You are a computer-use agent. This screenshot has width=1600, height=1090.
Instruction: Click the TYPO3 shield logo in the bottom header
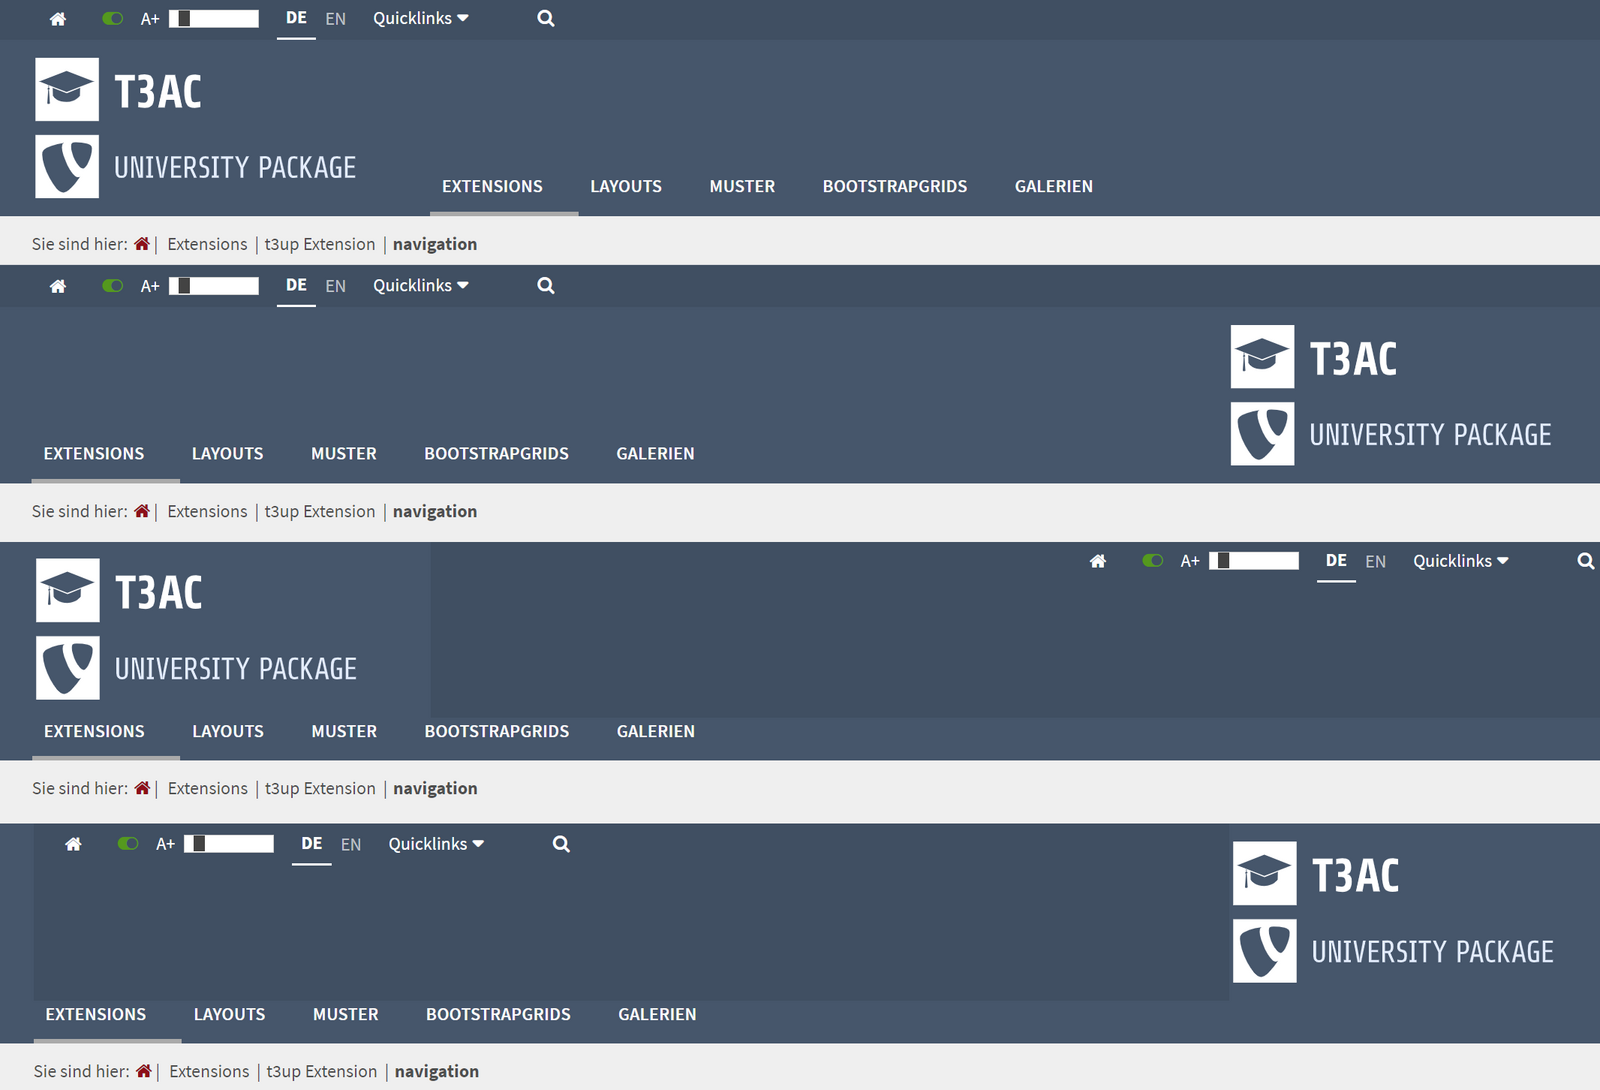click(1265, 950)
